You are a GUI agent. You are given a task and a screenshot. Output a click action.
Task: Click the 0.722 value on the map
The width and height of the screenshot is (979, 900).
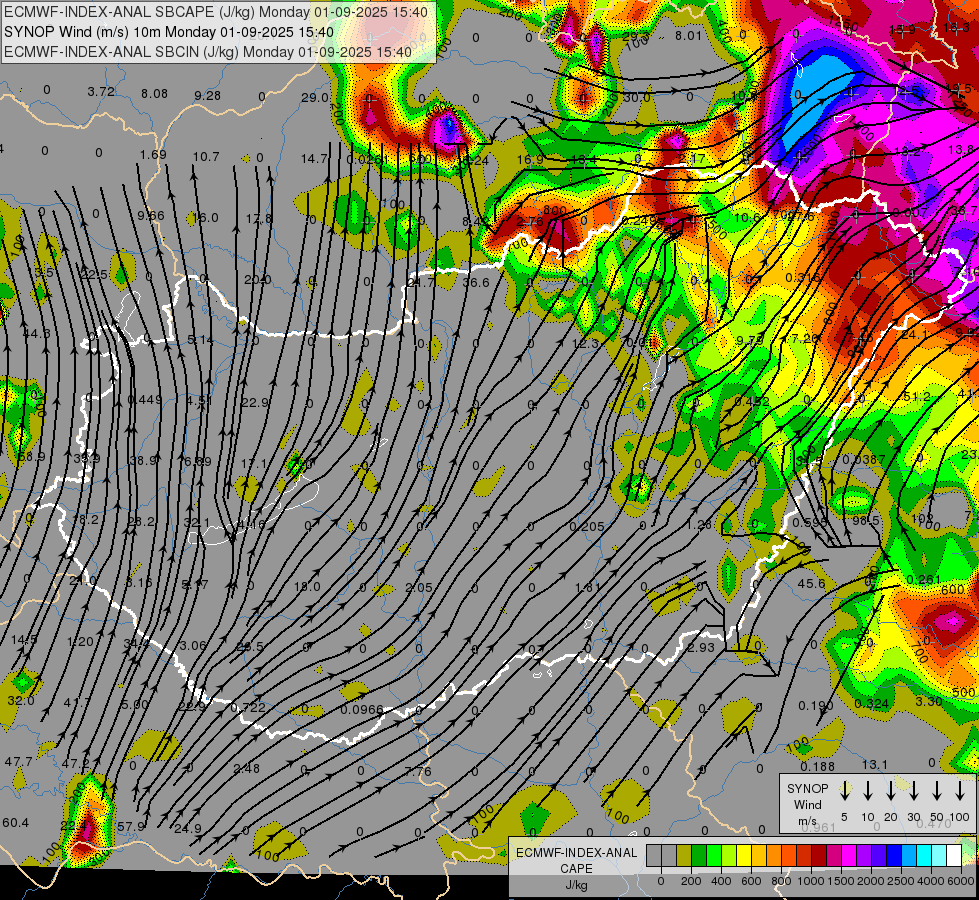(x=248, y=708)
